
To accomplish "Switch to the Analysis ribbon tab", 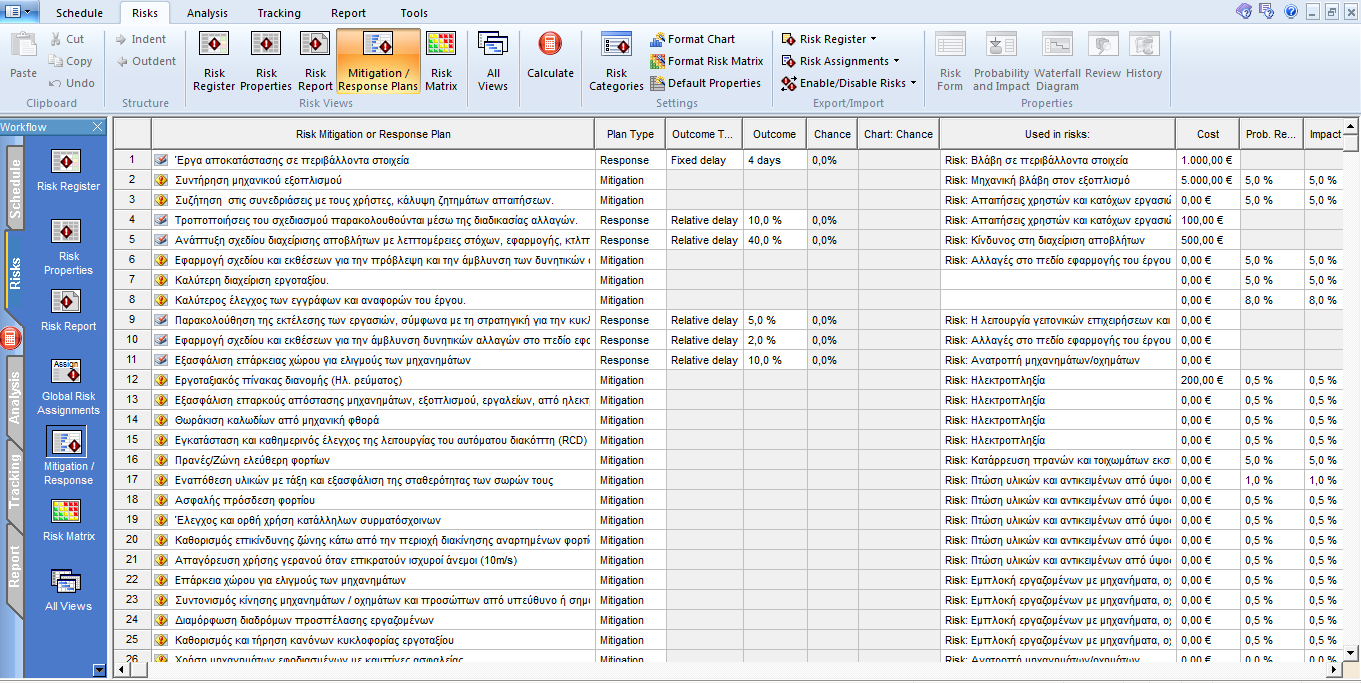I will [x=207, y=13].
